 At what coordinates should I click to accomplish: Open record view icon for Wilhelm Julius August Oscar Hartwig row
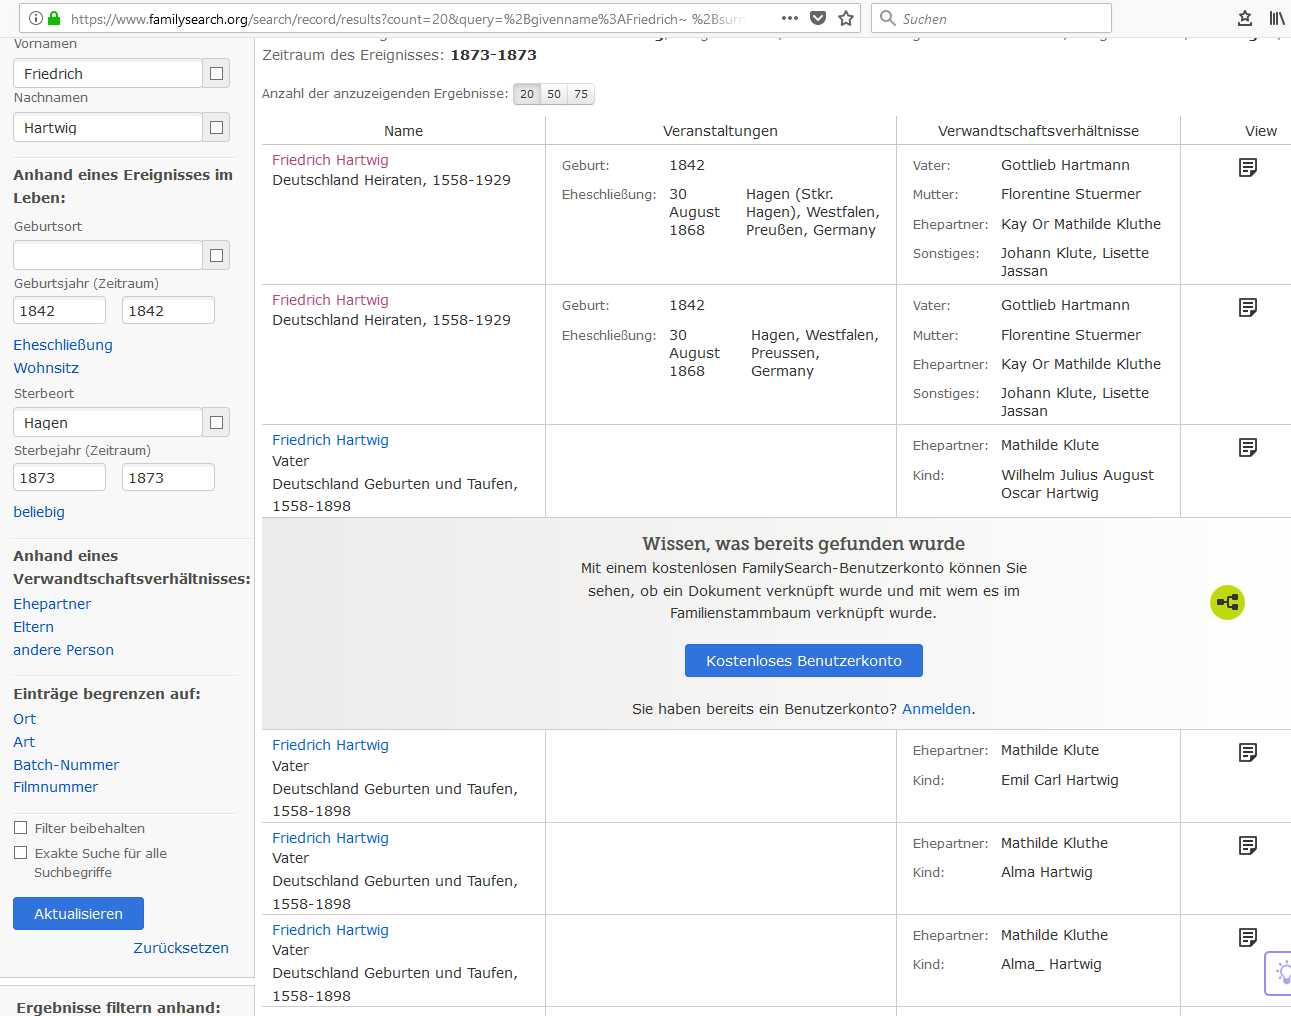[x=1247, y=447]
